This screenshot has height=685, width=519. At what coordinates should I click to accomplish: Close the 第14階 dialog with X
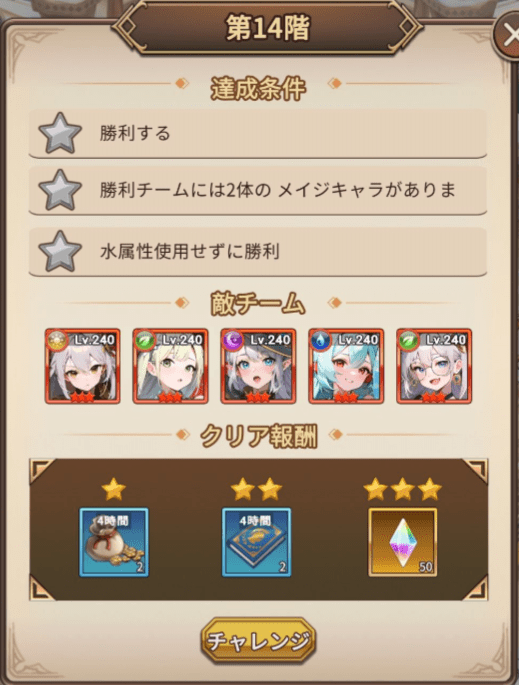(508, 35)
